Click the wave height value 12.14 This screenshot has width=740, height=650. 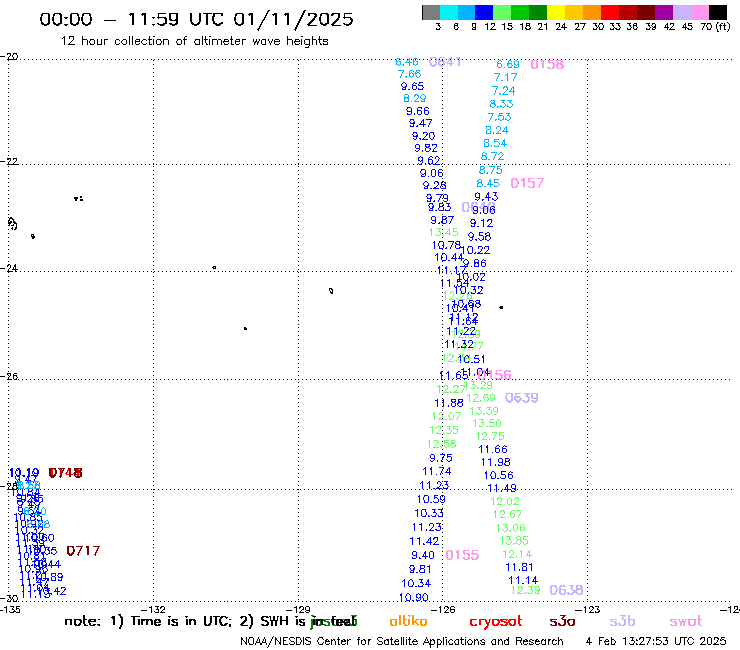click(517, 554)
